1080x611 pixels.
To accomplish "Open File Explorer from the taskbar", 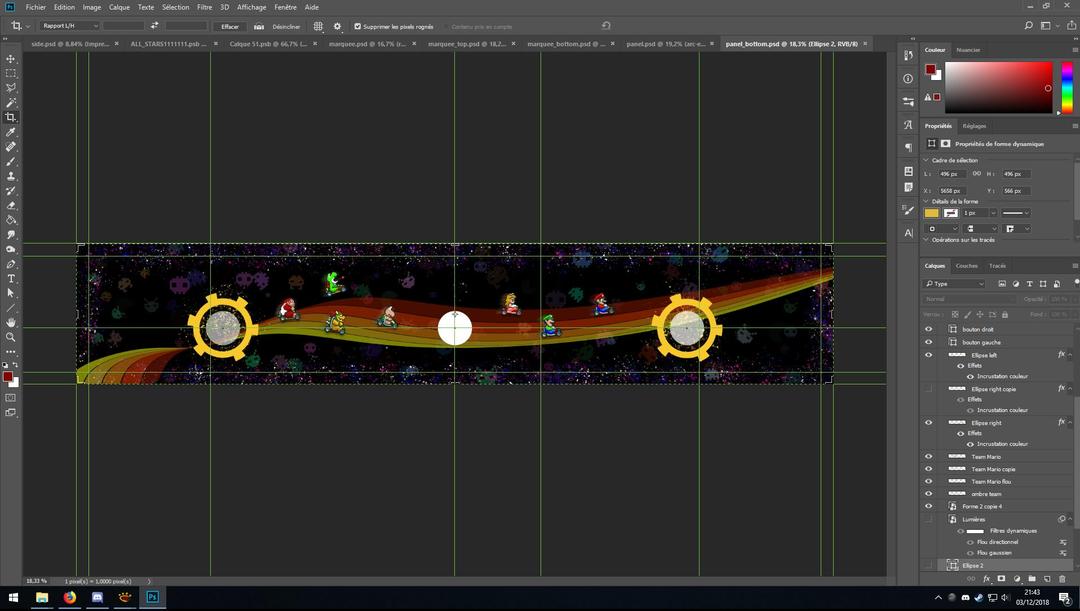I will point(42,597).
